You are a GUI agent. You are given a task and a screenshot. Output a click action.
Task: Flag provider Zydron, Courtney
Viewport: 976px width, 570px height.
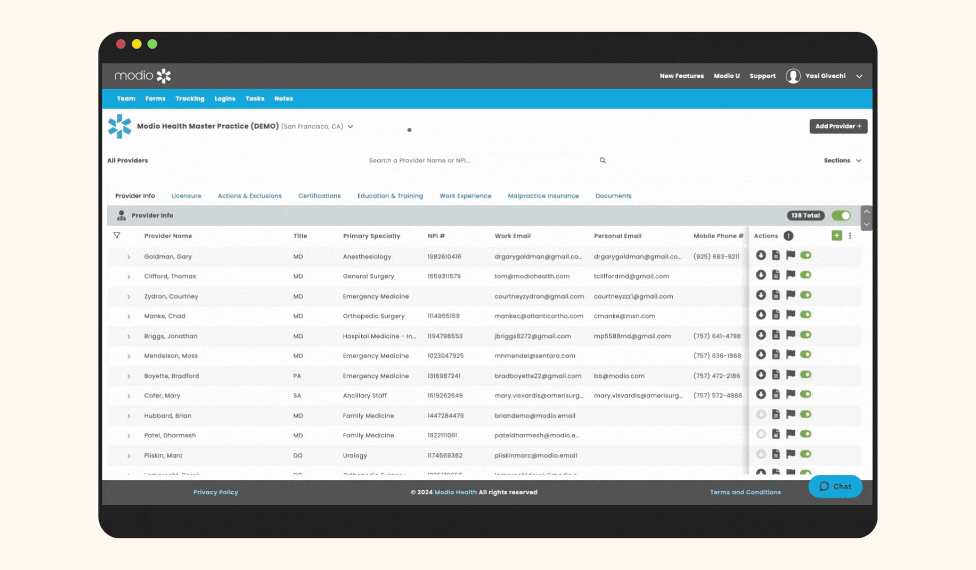790,295
